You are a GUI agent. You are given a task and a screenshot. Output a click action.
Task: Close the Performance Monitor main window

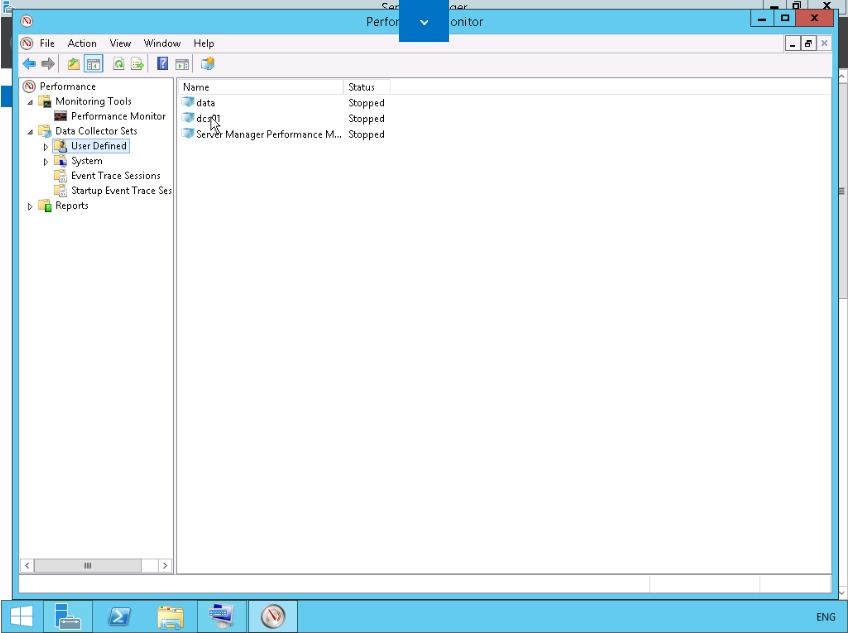click(814, 18)
